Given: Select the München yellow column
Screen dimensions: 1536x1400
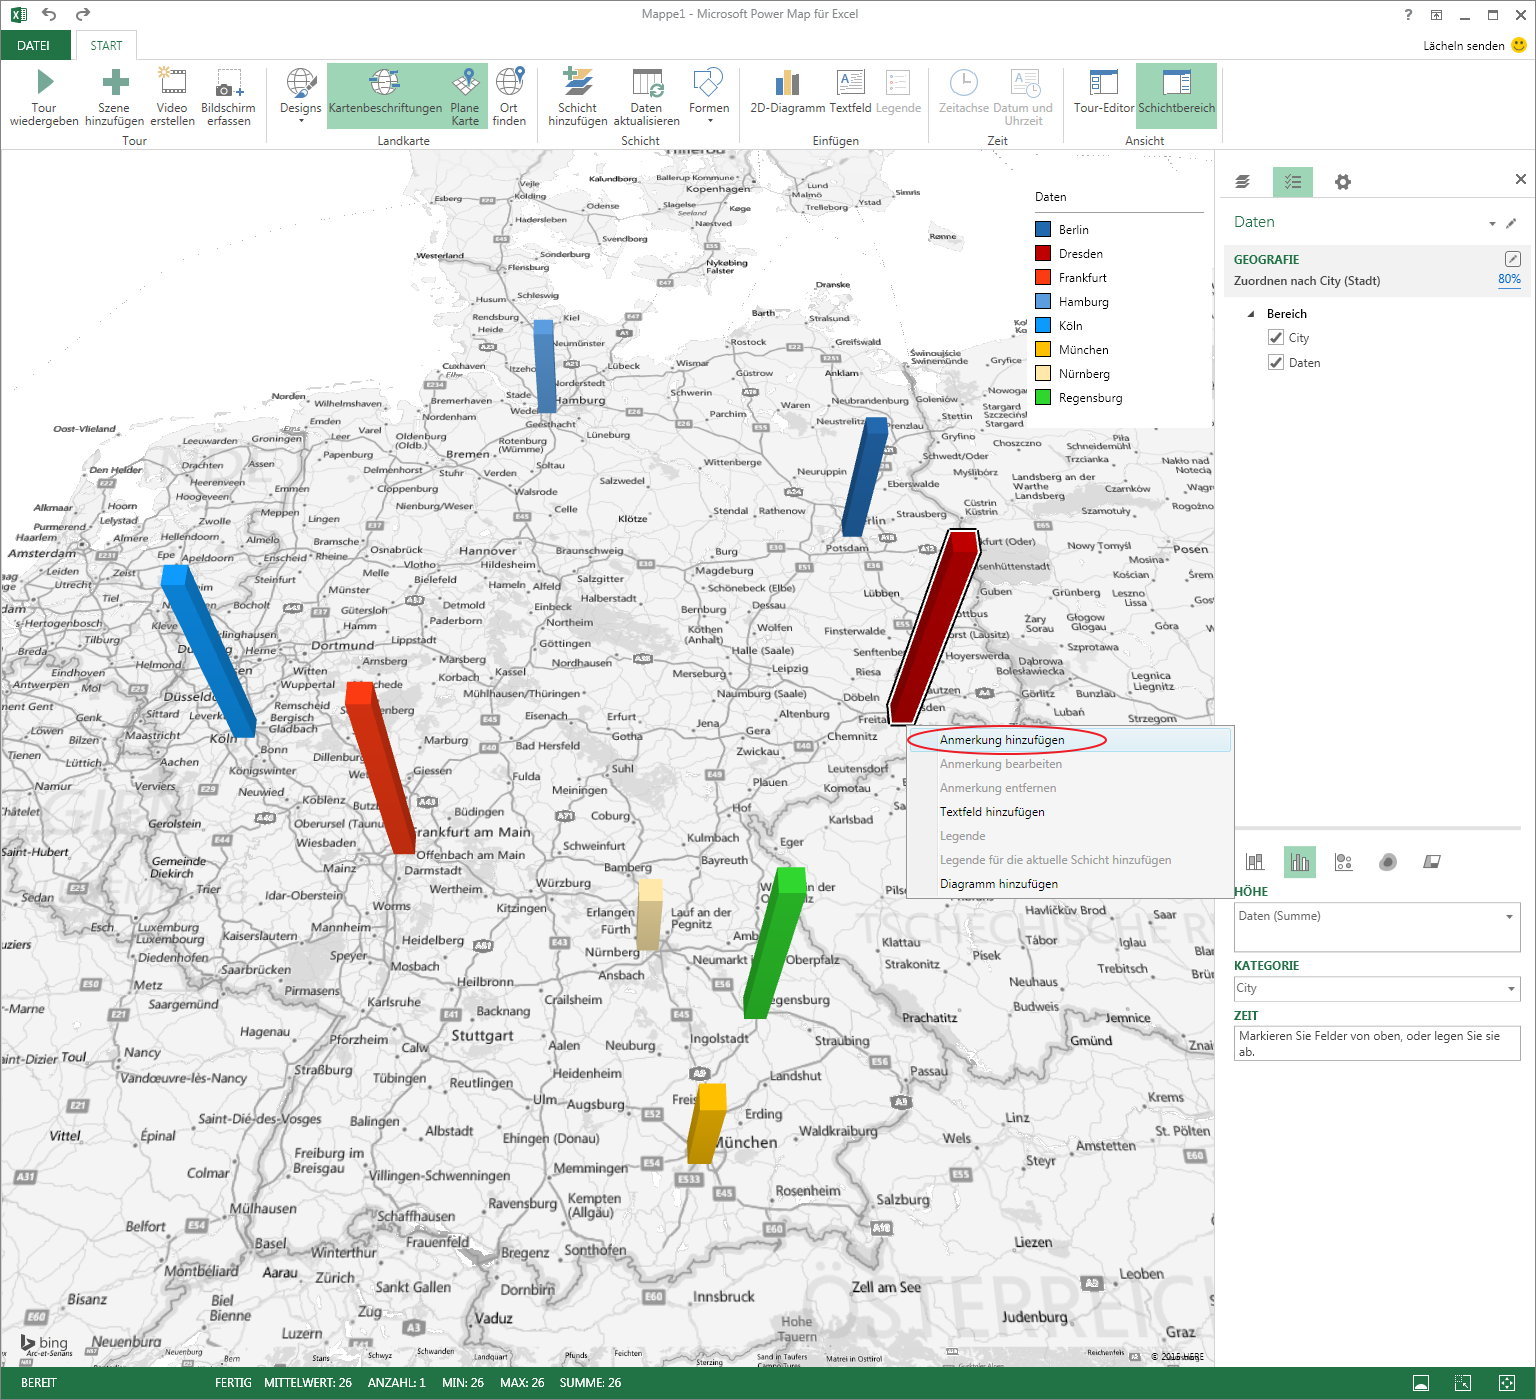Looking at the screenshot, I should coord(707,1124).
